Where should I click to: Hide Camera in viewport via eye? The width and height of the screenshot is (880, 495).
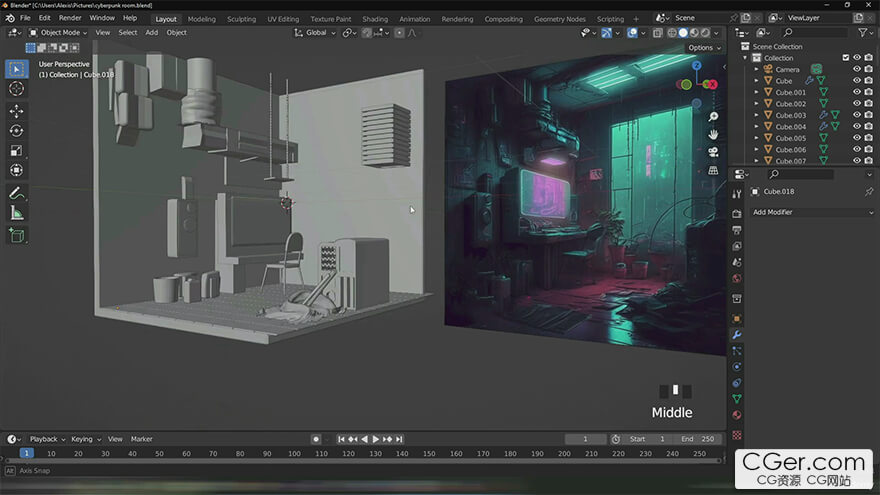(x=856, y=69)
